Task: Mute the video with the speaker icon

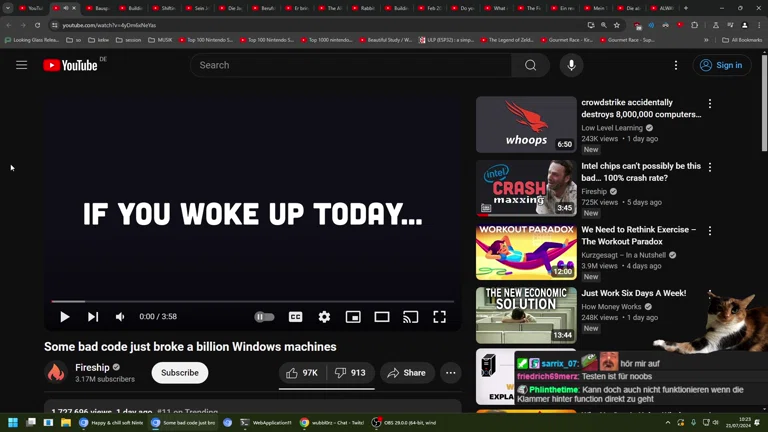Action: point(120,317)
